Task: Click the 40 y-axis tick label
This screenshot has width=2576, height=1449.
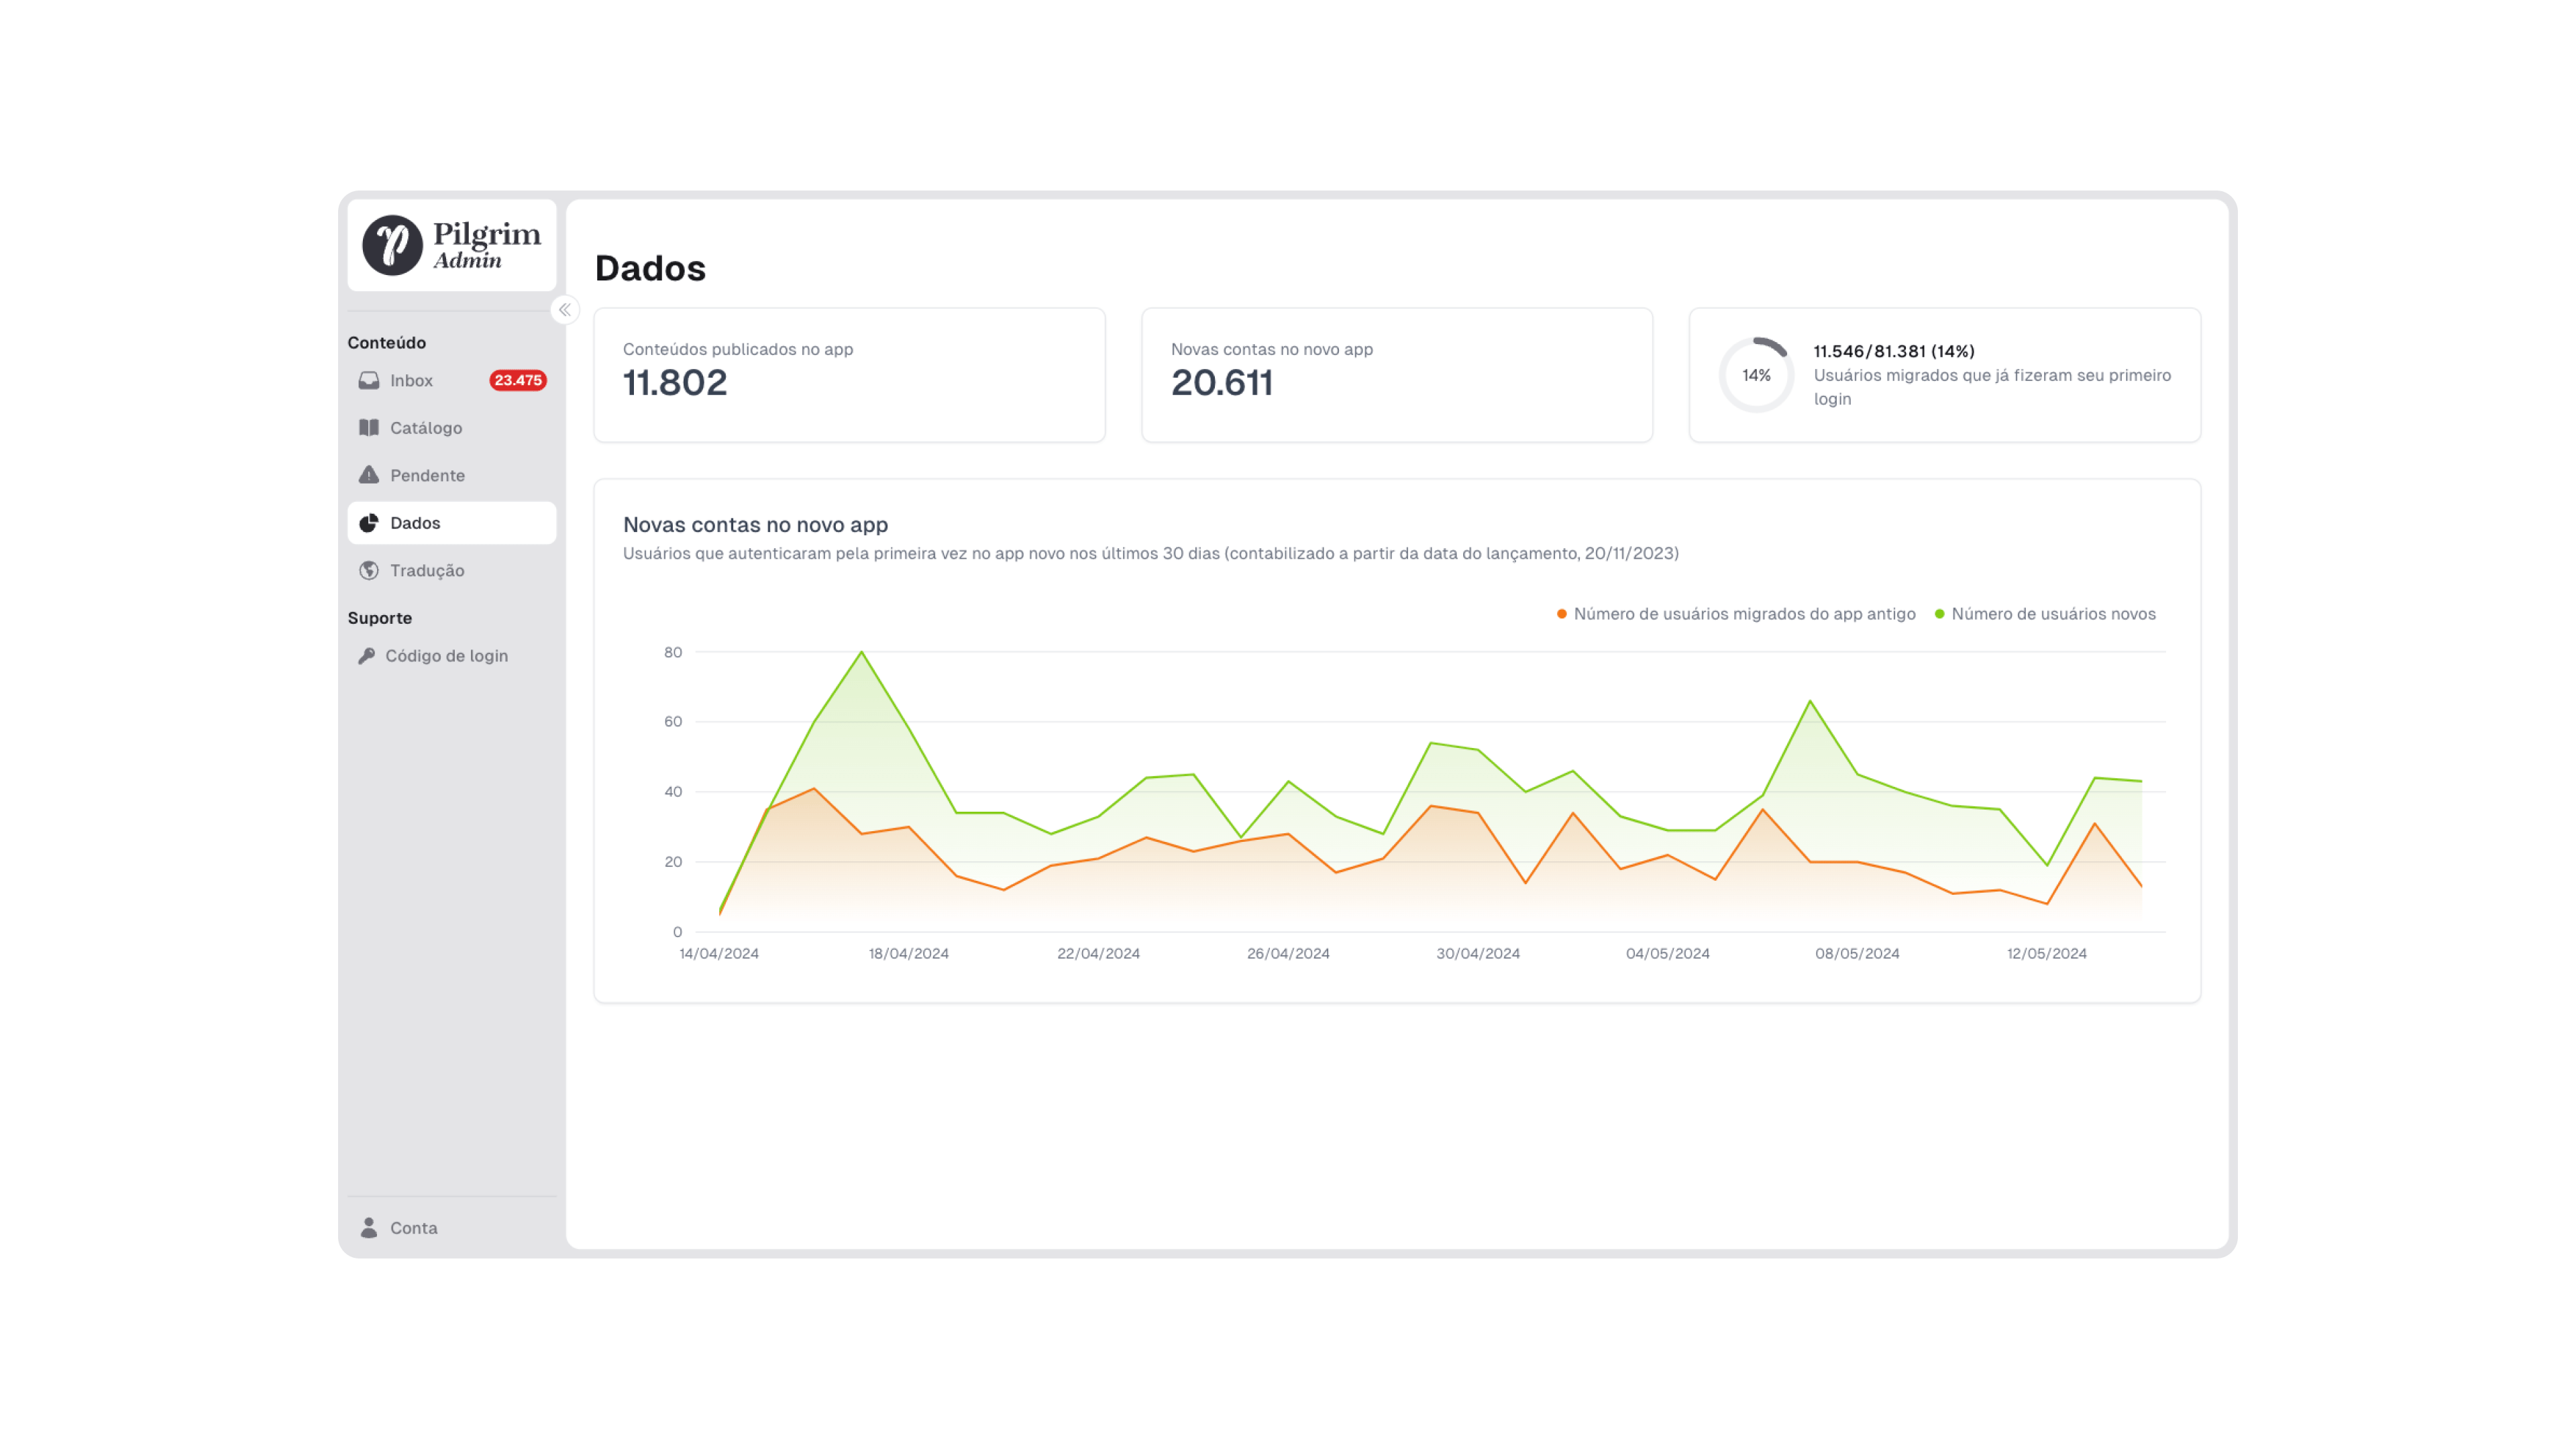Action: [673, 792]
